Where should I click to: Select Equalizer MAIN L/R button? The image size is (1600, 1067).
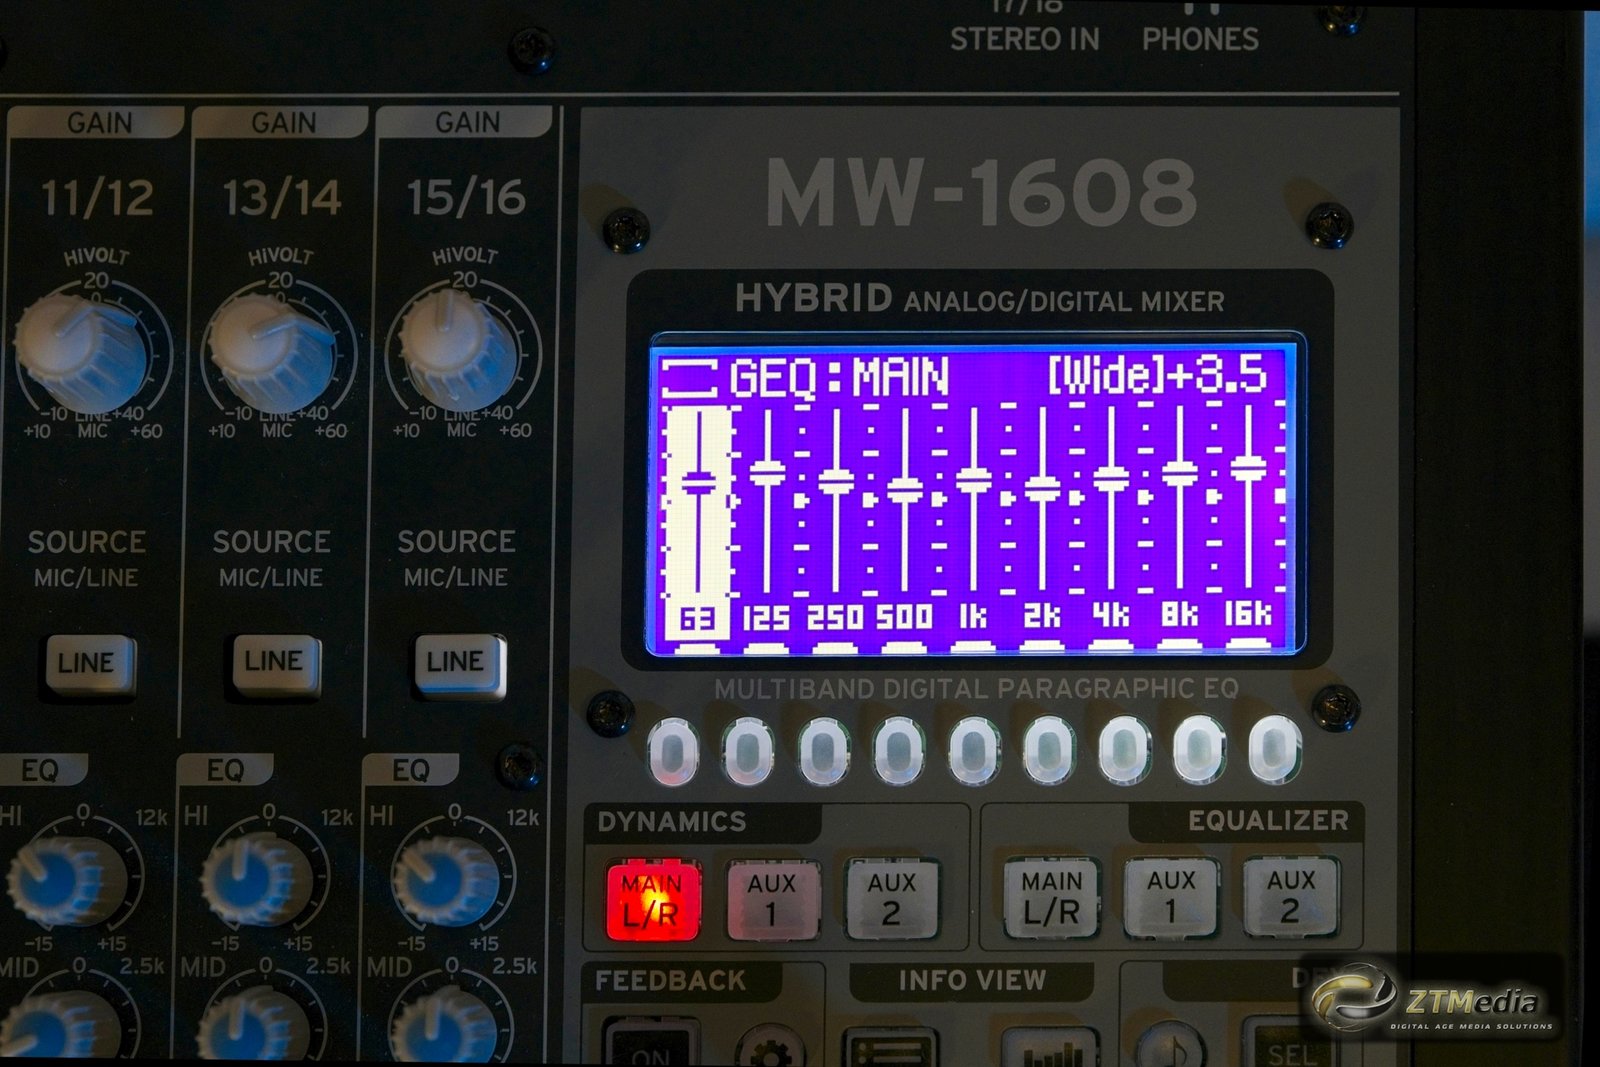pos(1051,897)
